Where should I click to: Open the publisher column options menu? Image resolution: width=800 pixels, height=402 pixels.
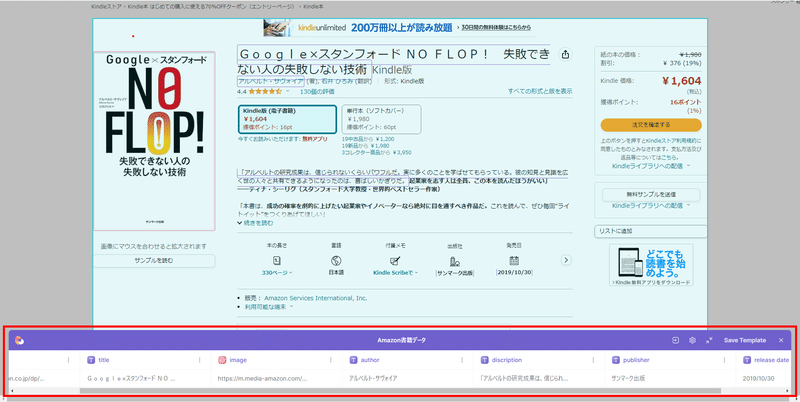tap(724, 360)
